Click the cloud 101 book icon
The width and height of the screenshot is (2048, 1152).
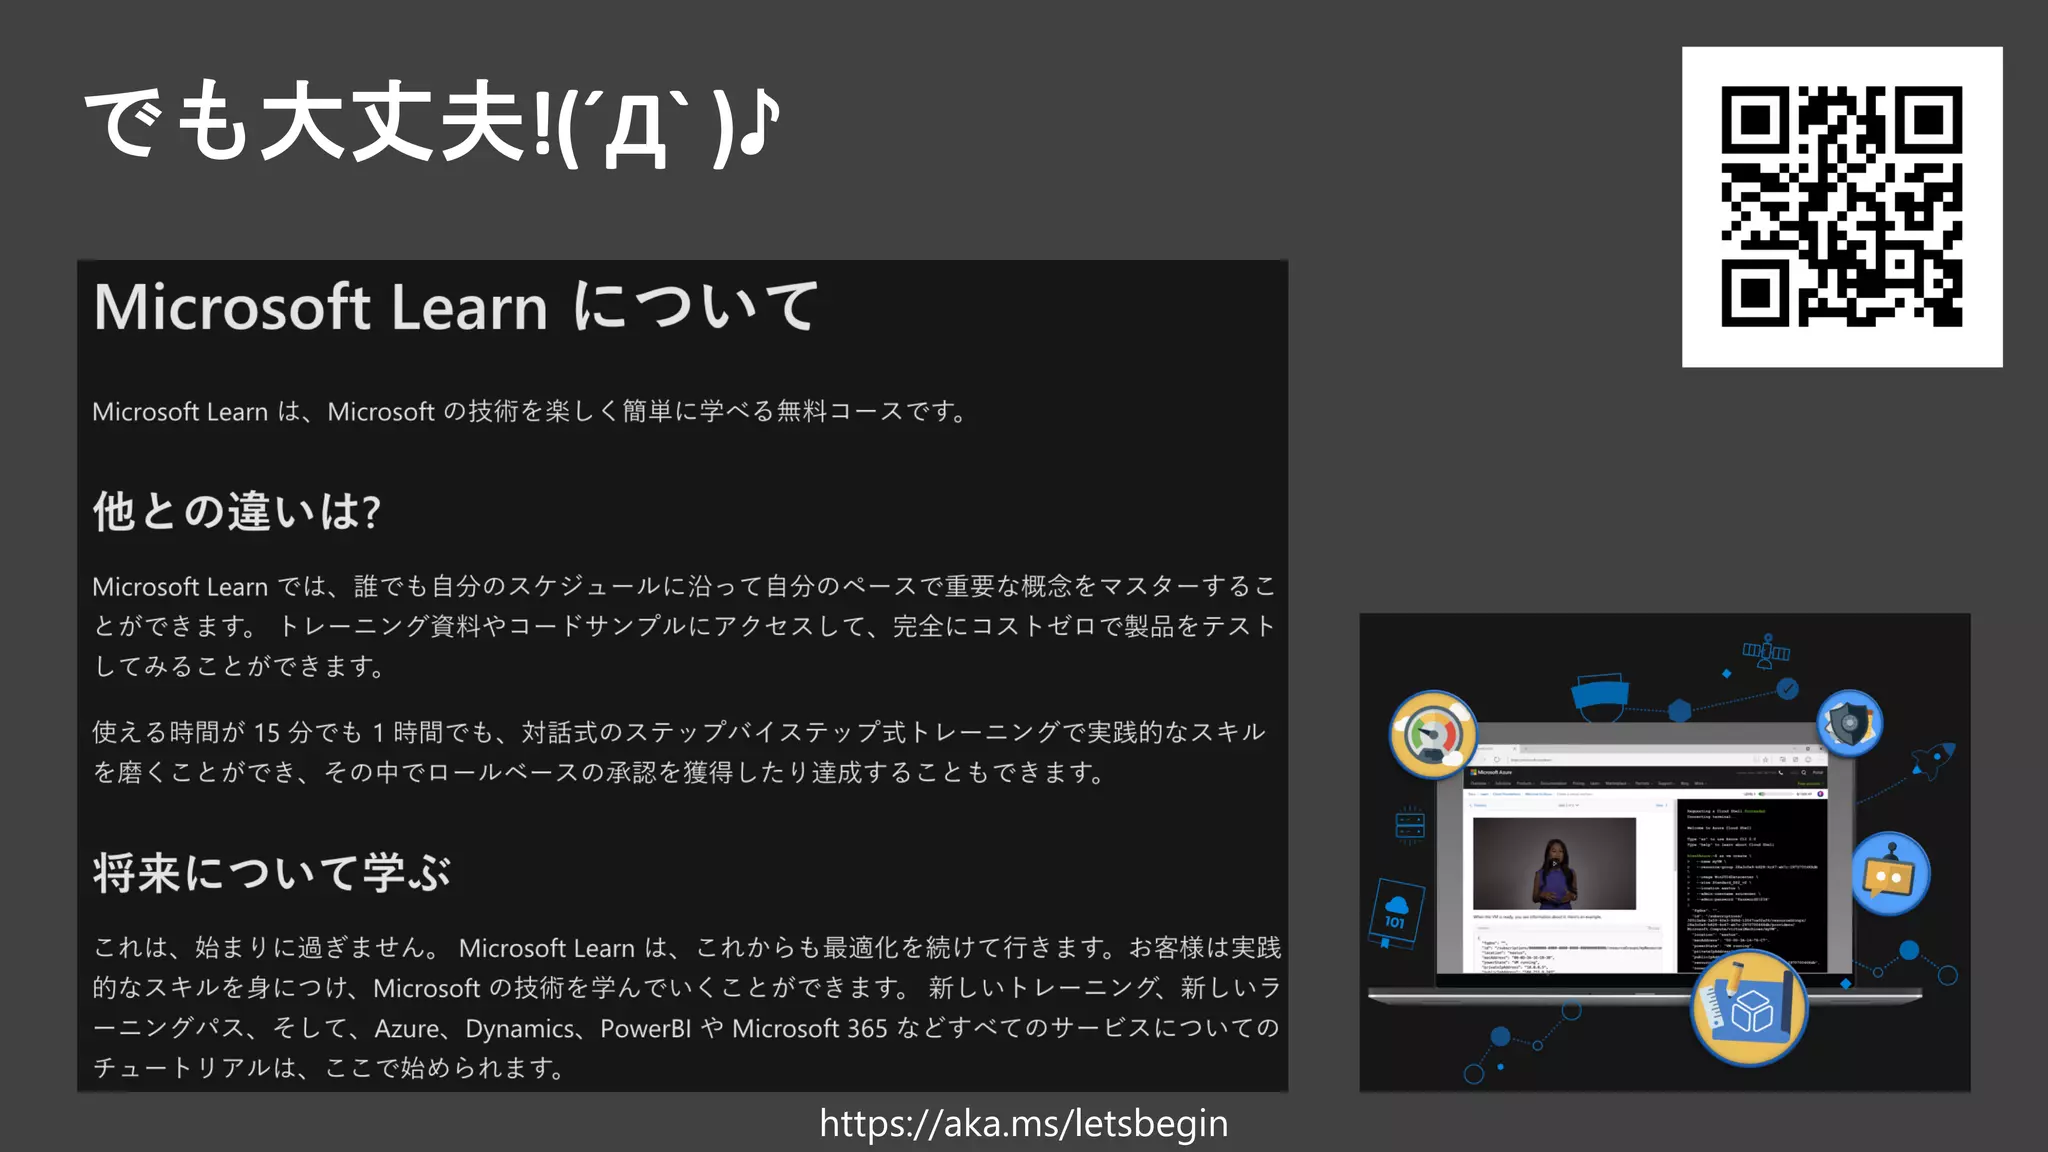coord(1396,914)
